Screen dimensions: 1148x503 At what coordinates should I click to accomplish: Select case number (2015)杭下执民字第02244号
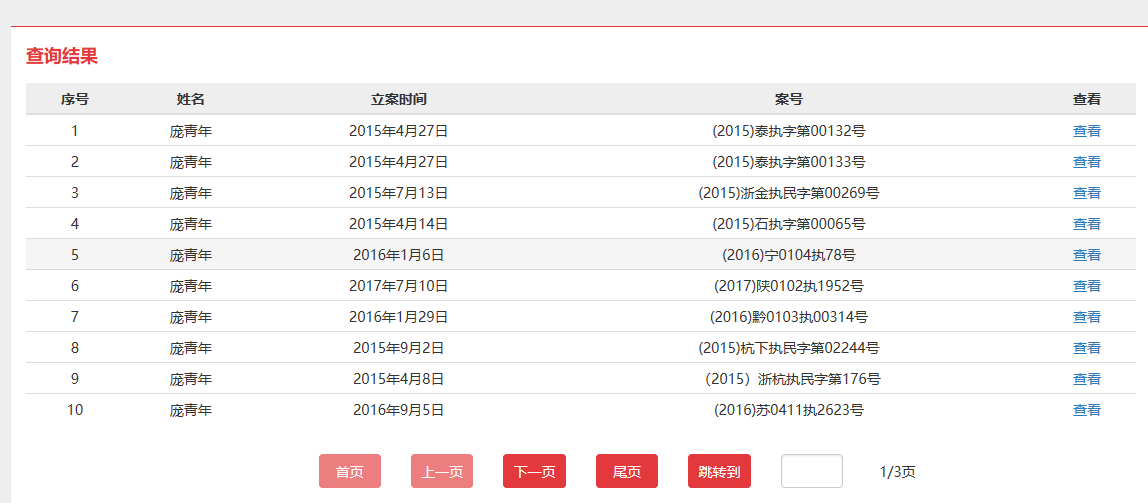tap(789, 348)
